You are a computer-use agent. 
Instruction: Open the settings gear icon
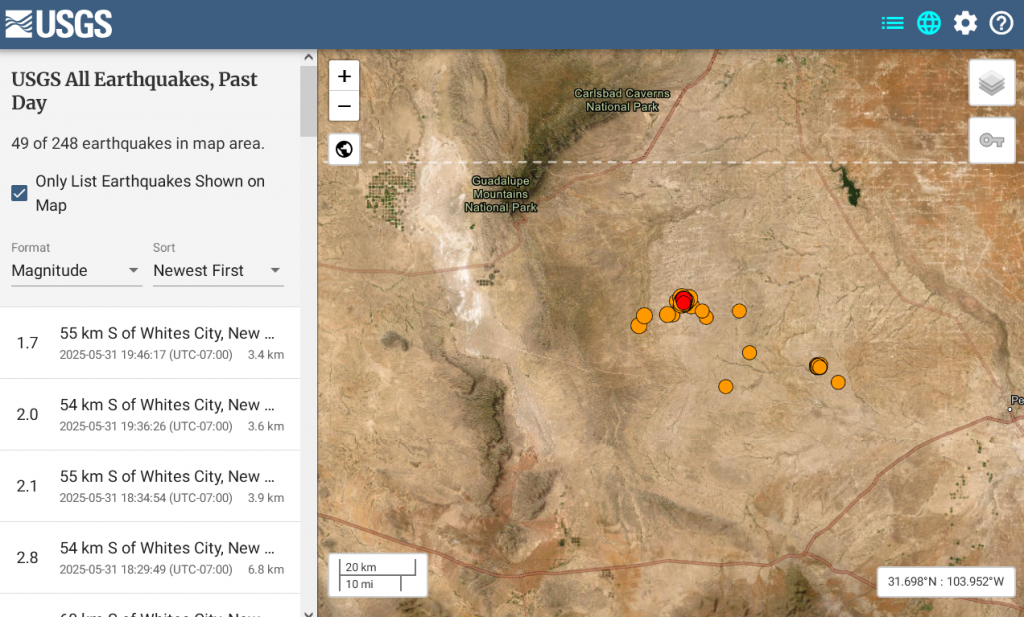(x=965, y=24)
